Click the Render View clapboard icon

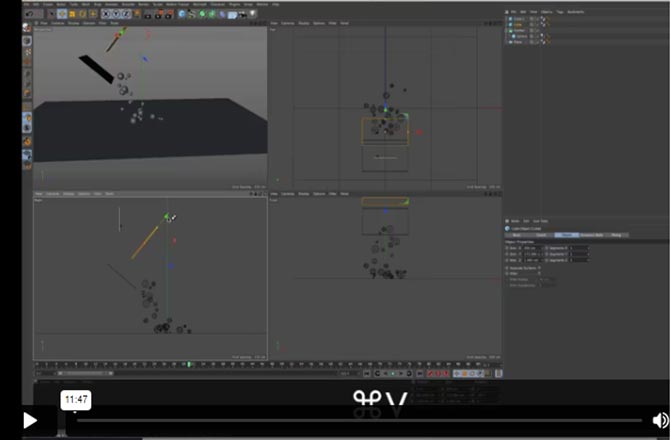146,14
